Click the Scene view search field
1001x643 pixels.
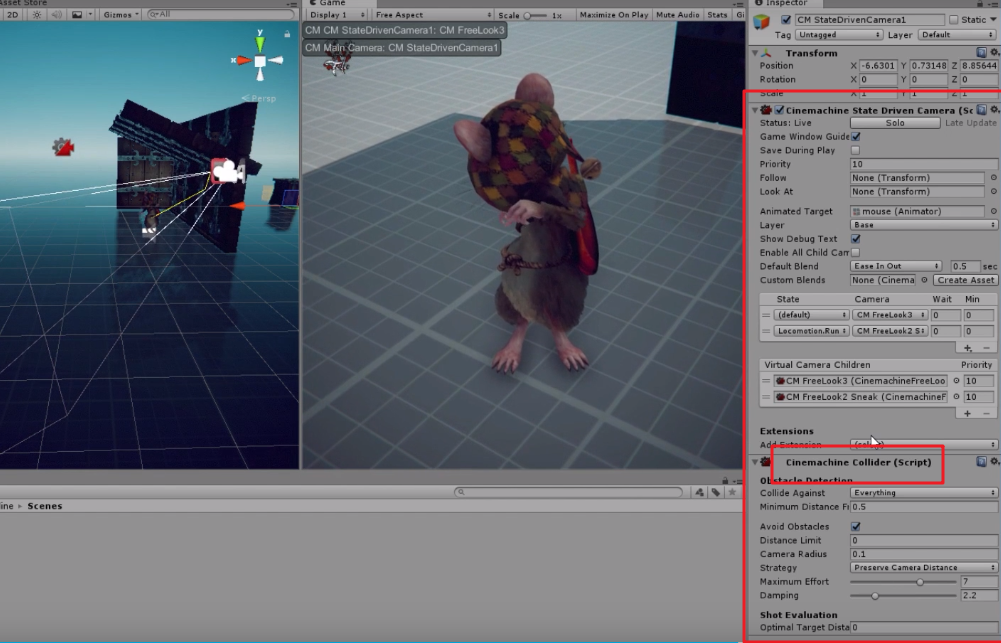220,14
